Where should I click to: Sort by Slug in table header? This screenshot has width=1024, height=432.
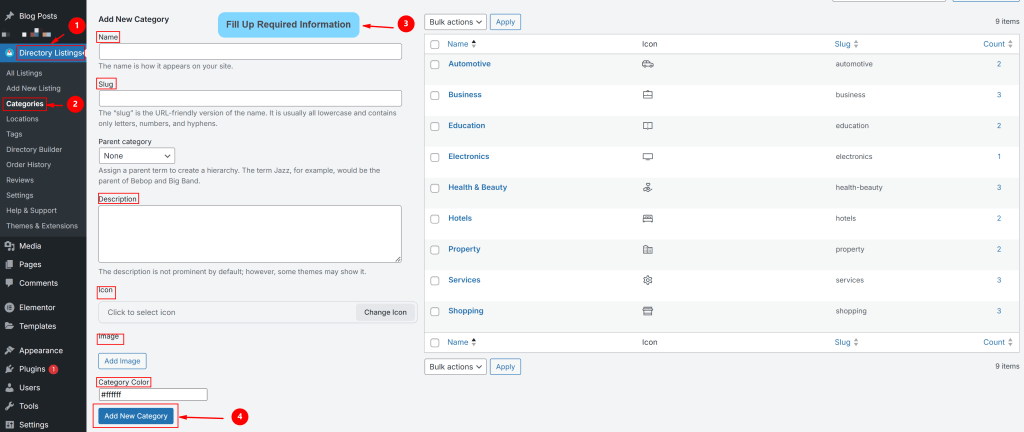click(846, 44)
